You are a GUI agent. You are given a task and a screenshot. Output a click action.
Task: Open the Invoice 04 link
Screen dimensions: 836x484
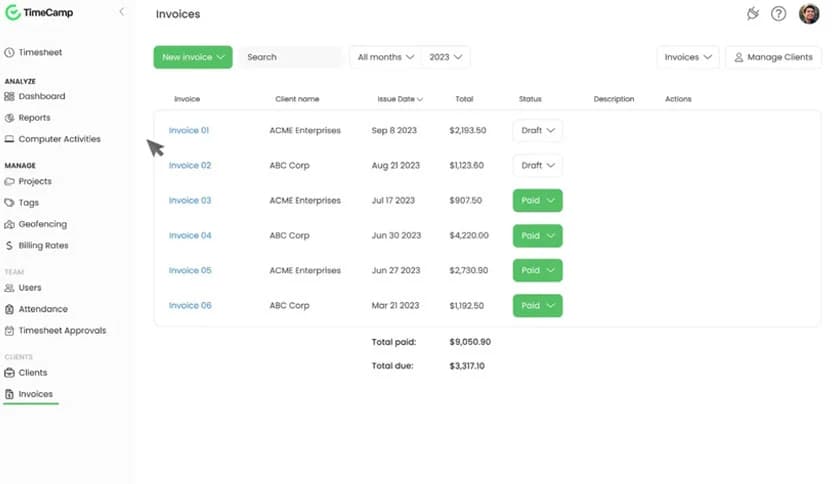tap(190, 236)
